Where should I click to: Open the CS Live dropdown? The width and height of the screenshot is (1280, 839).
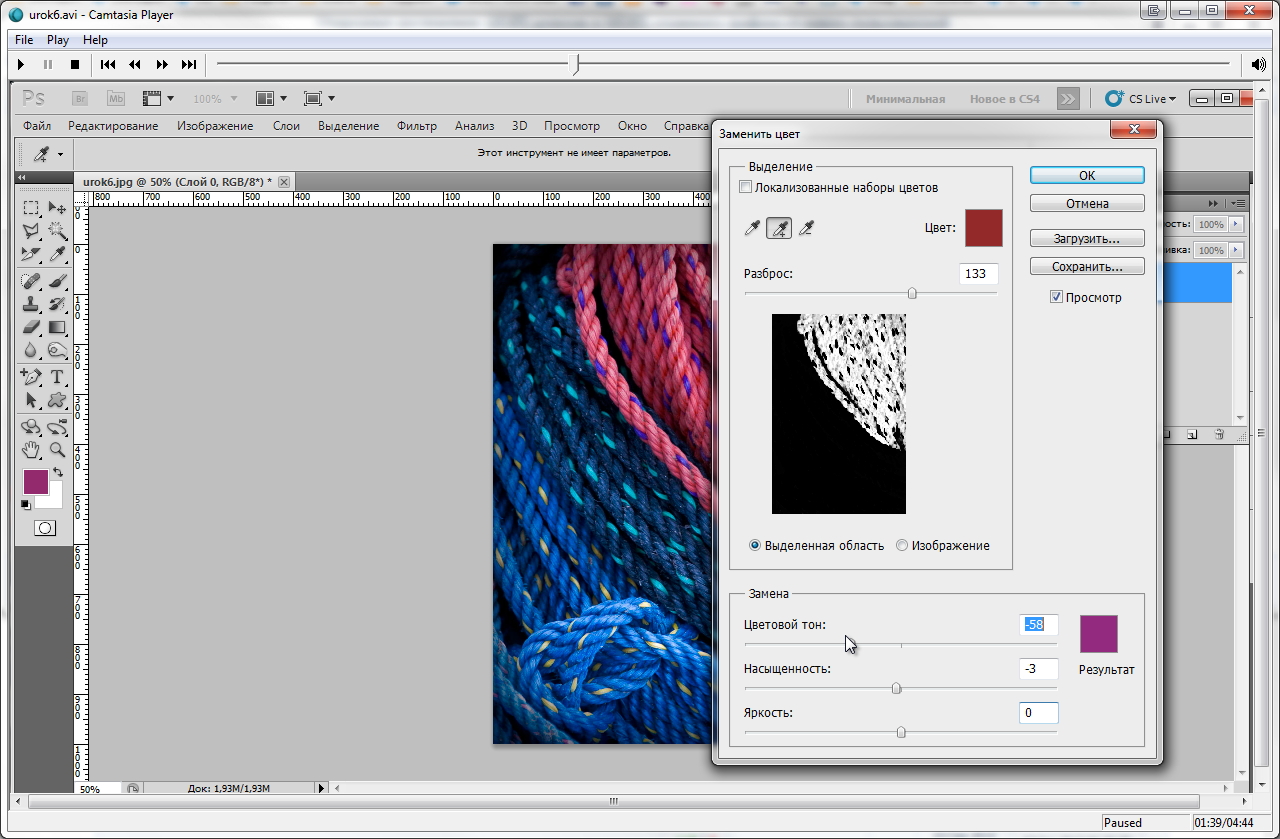(x=1141, y=99)
